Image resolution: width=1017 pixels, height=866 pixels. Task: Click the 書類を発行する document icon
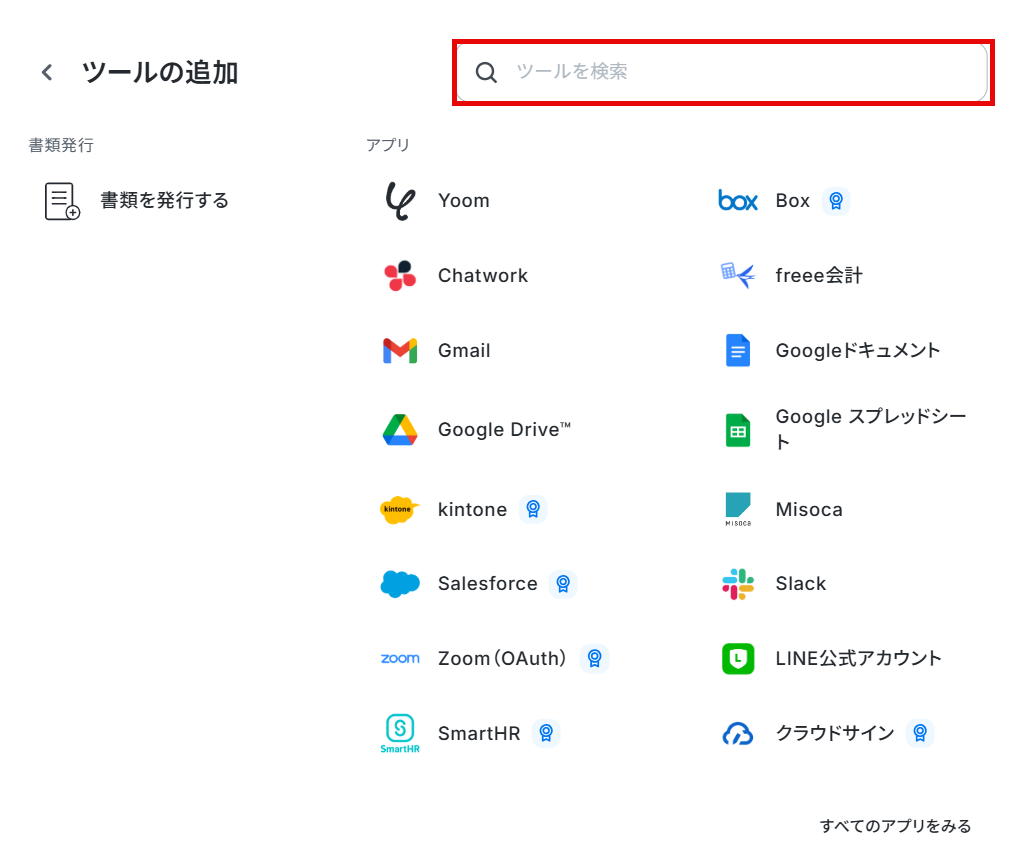pyautogui.click(x=62, y=201)
